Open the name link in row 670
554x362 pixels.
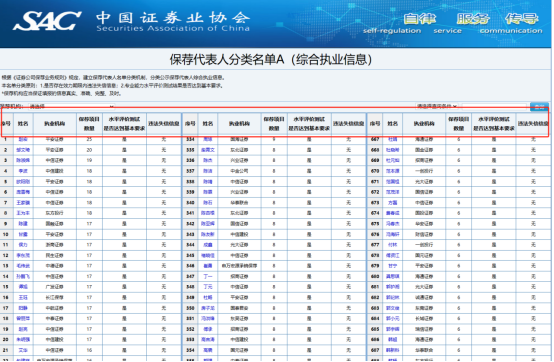[393, 171]
